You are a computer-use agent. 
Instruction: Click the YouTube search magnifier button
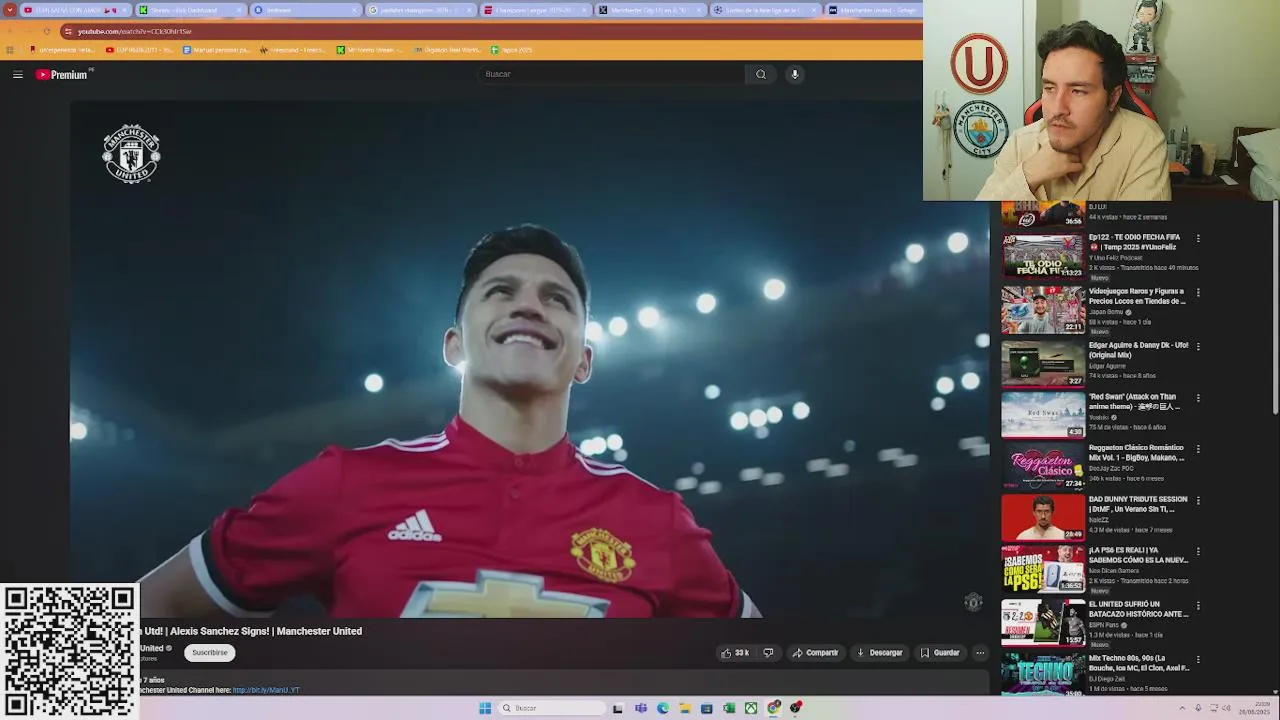(761, 74)
